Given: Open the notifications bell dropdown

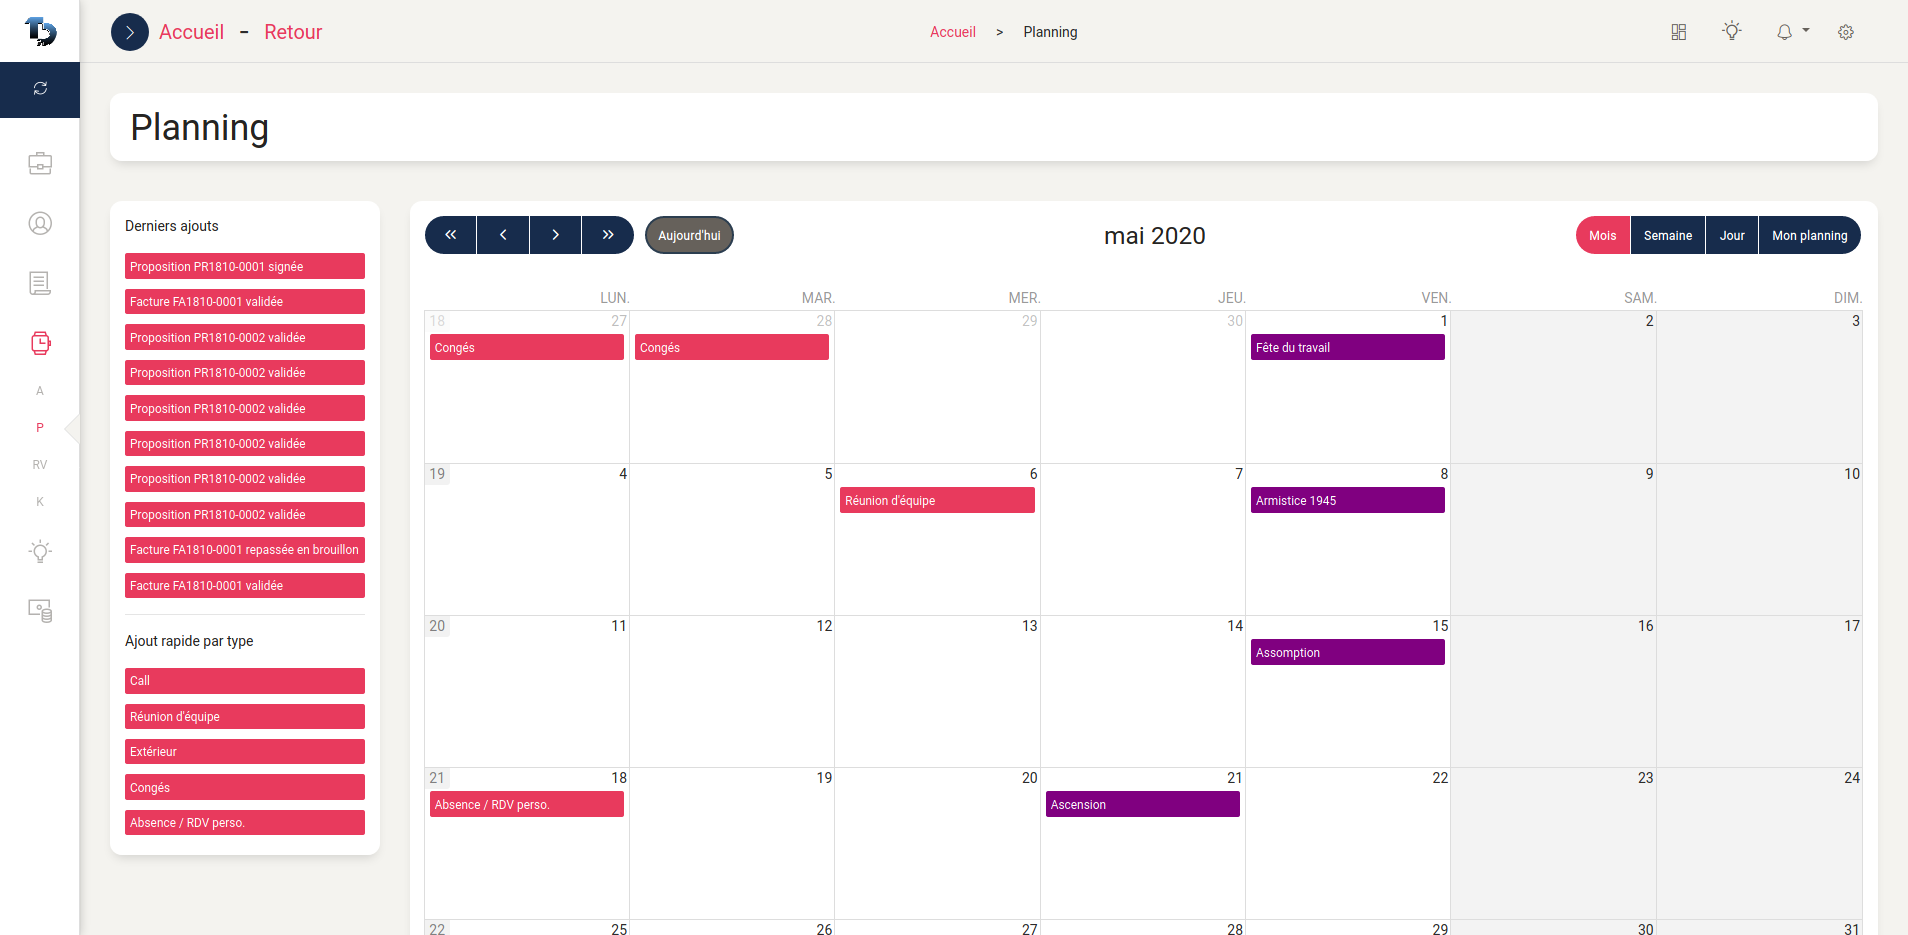Looking at the screenshot, I should pyautogui.click(x=1792, y=32).
